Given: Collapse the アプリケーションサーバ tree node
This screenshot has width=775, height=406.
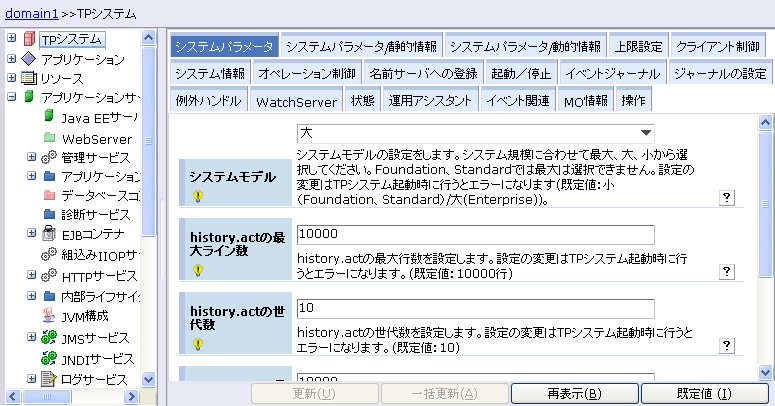Looking at the screenshot, I should point(11,97).
